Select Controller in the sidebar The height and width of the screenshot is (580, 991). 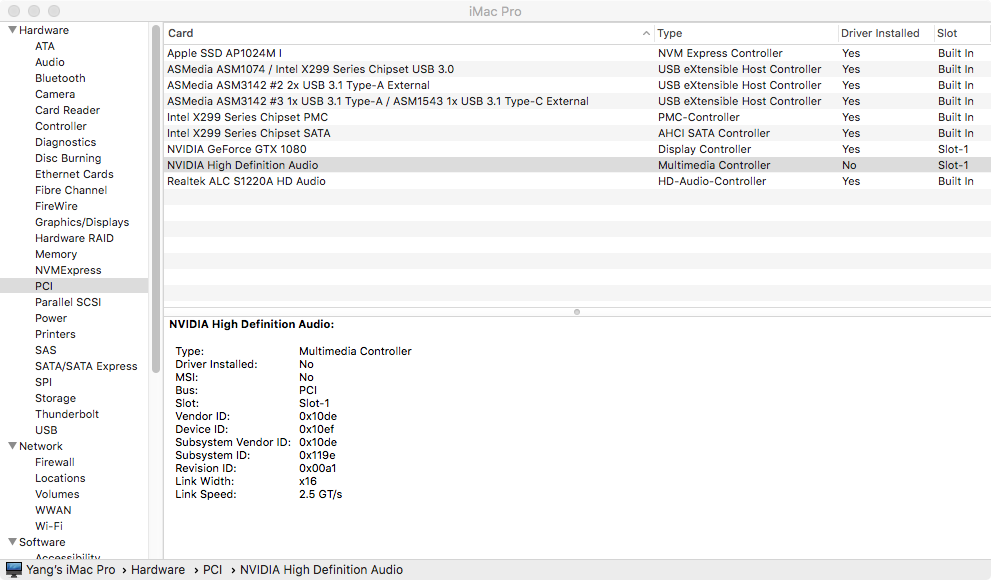pos(61,126)
